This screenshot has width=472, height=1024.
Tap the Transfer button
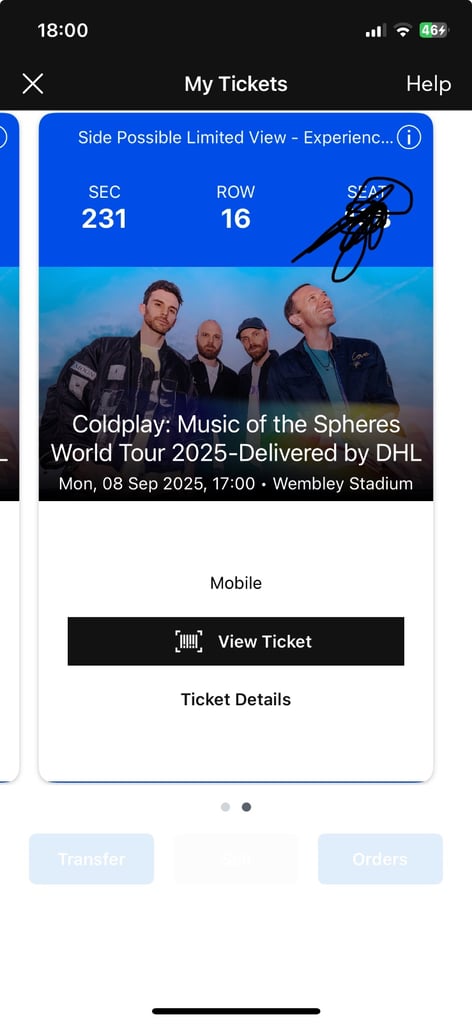pos(91,859)
